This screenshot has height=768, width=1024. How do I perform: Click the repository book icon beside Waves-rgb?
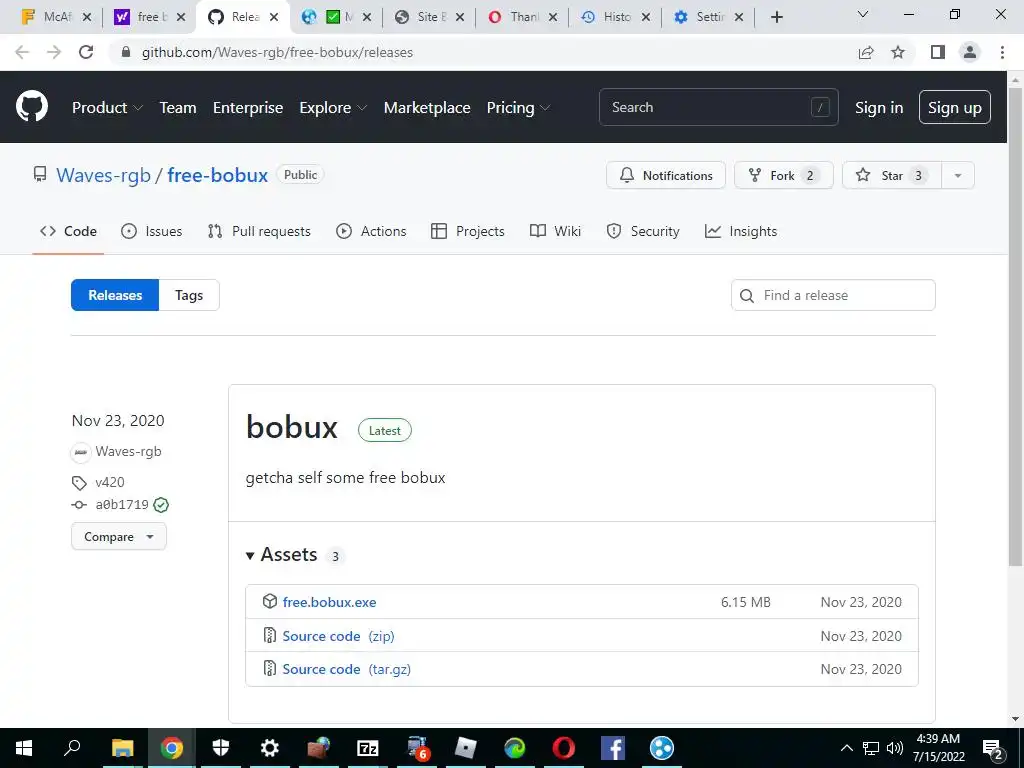point(40,174)
